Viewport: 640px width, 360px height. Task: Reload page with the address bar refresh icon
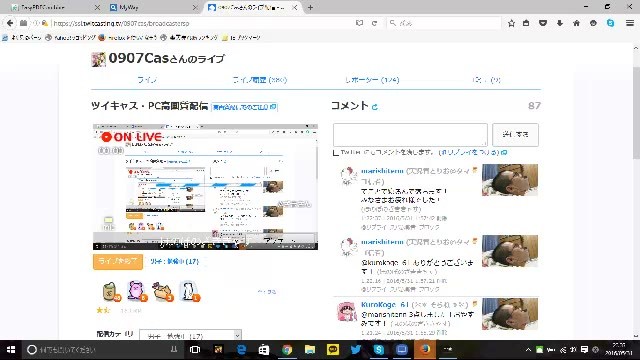[x=374, y=23]
